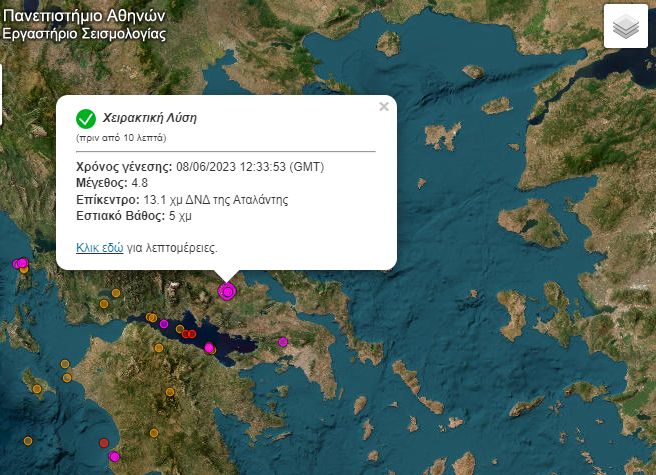
Task: Open the 'Κλικ εδώ' details link
Action: tap(99, 247)
